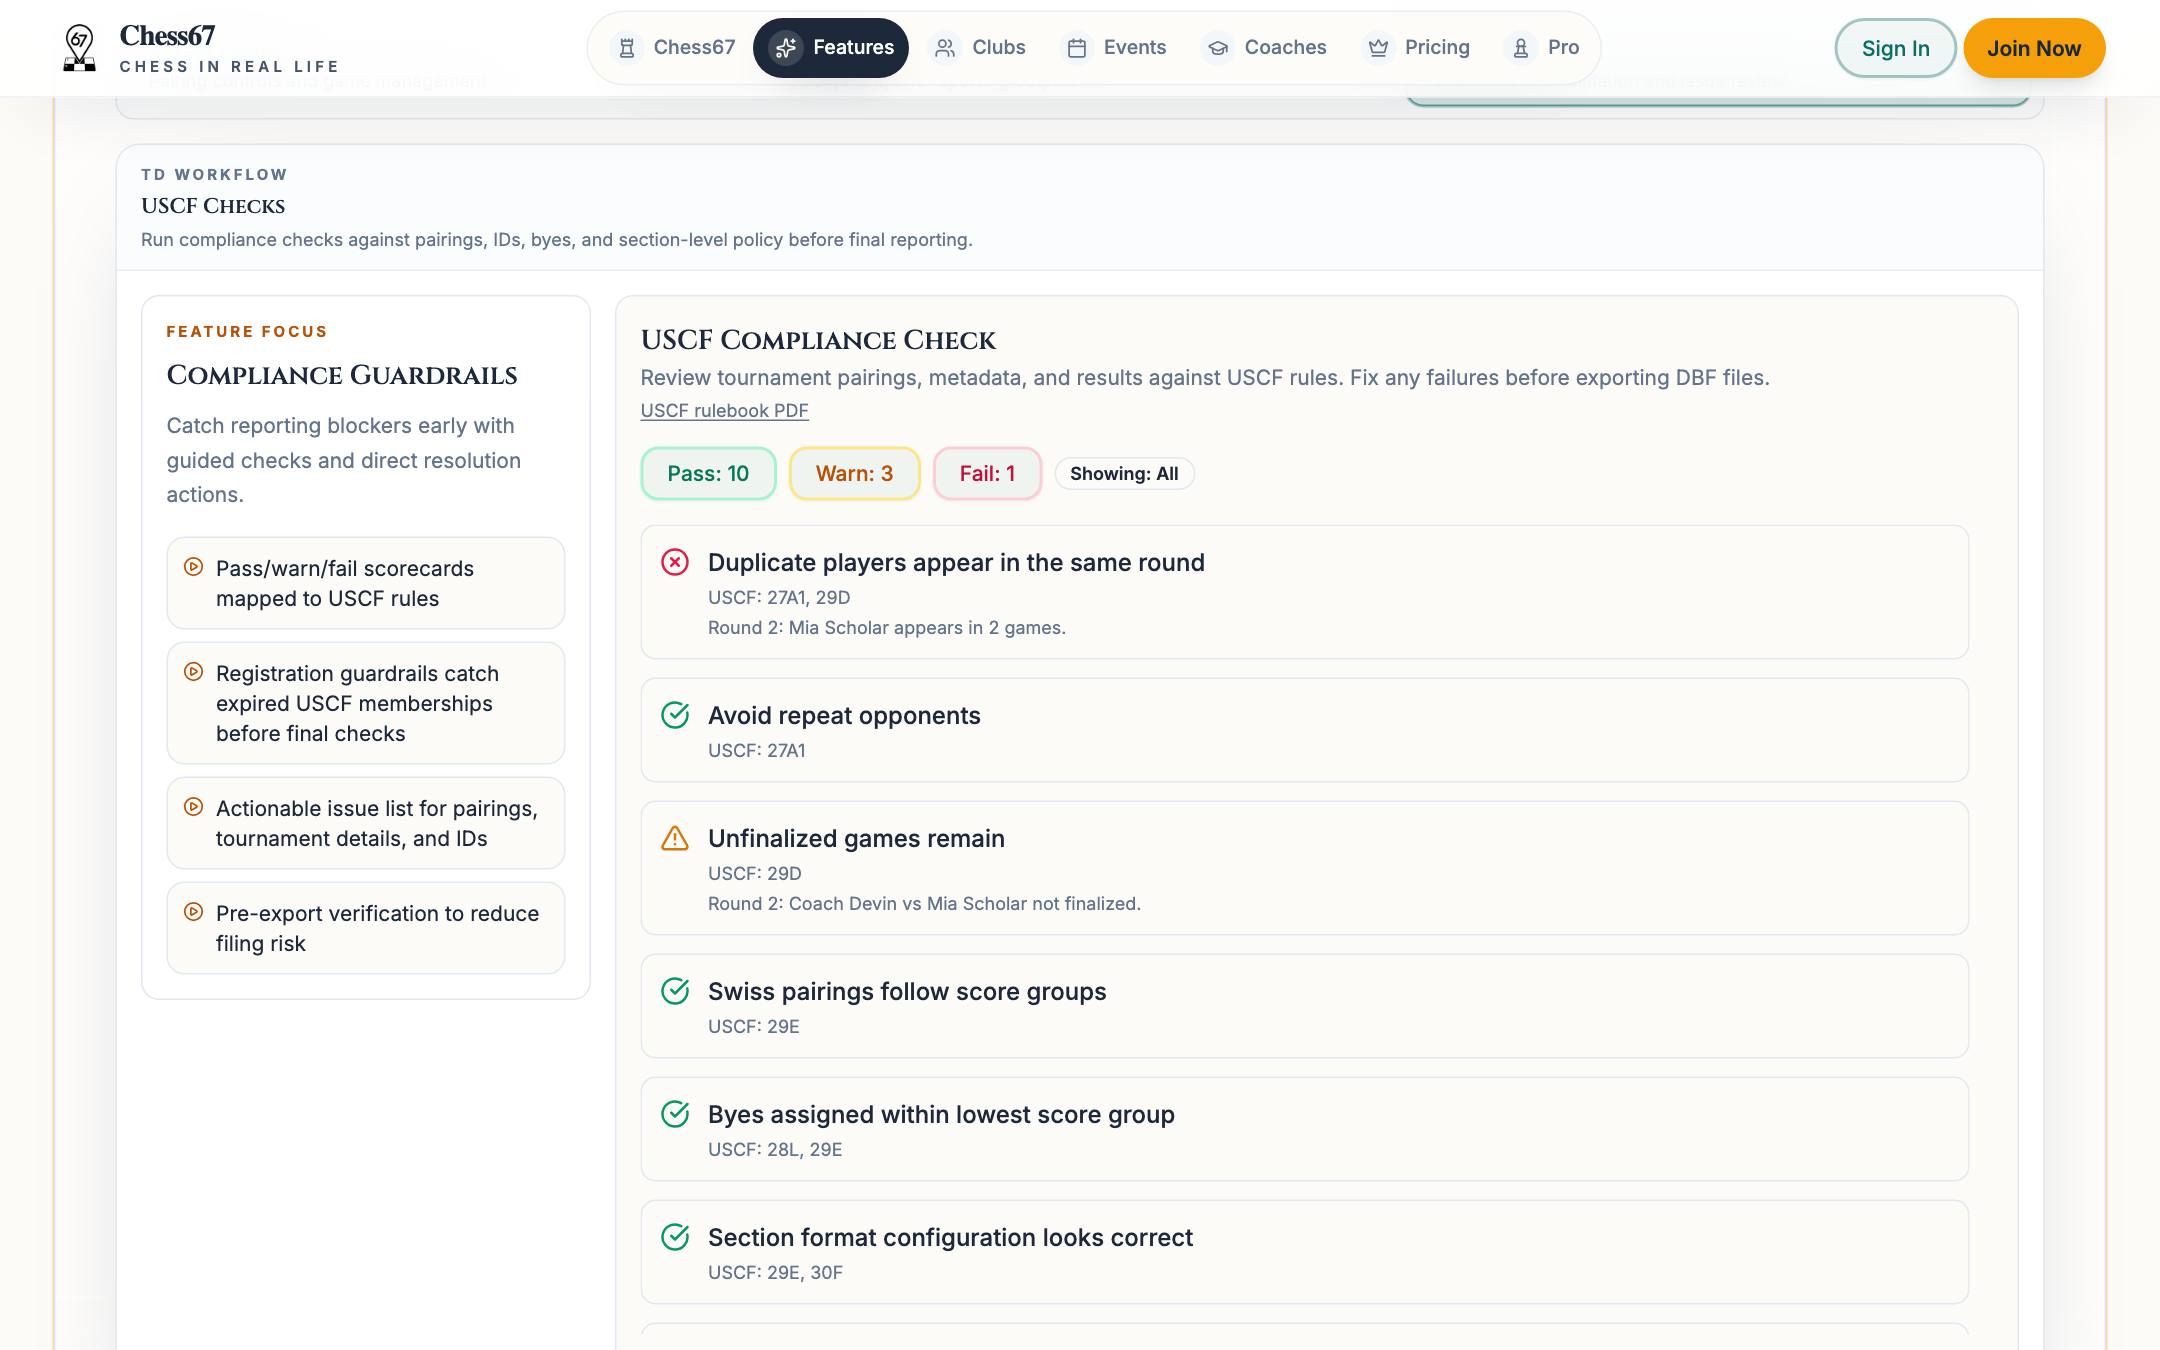2160x1350 pixels.
Task: Click the text 'USCF: 28L, 29E'
Action: pos(775,1149)
